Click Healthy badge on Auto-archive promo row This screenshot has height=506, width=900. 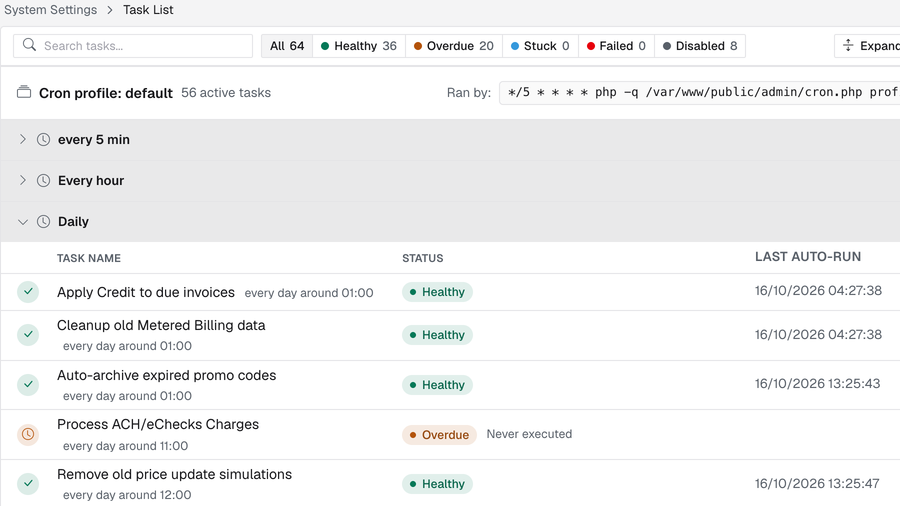click(437, 385)
